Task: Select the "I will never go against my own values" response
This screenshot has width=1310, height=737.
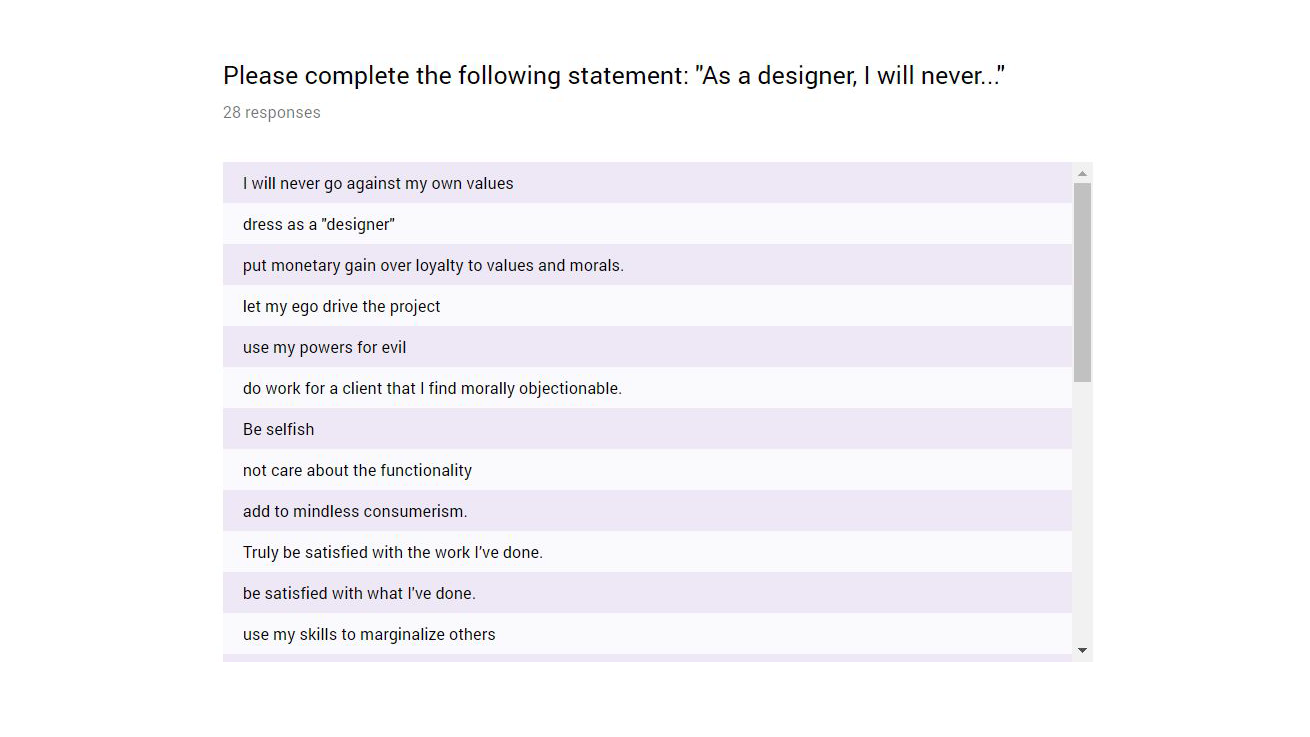Action: click(378, 183)
